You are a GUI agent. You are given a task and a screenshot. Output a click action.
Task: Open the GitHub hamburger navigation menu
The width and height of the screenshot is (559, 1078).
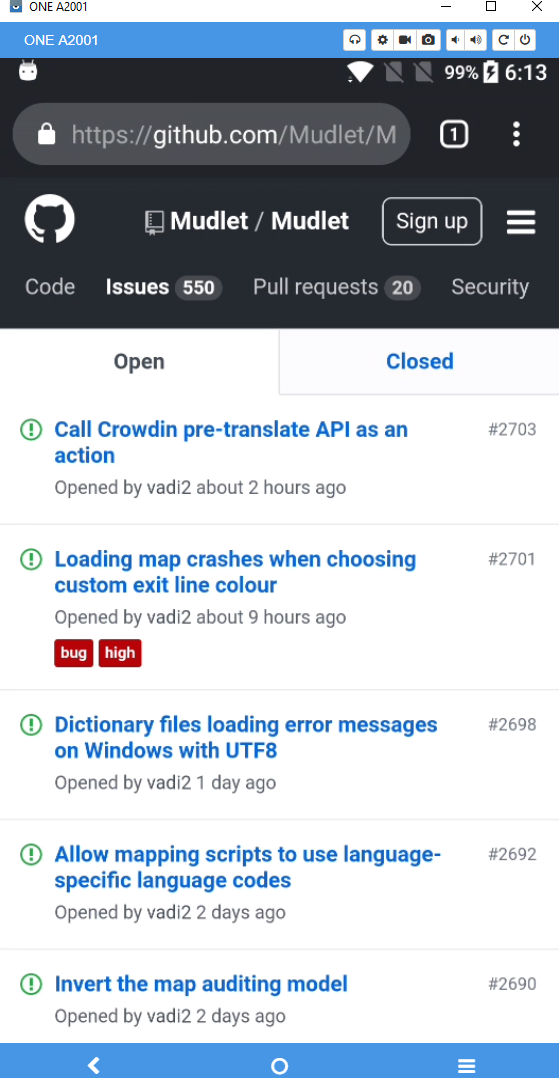point(520,221)
